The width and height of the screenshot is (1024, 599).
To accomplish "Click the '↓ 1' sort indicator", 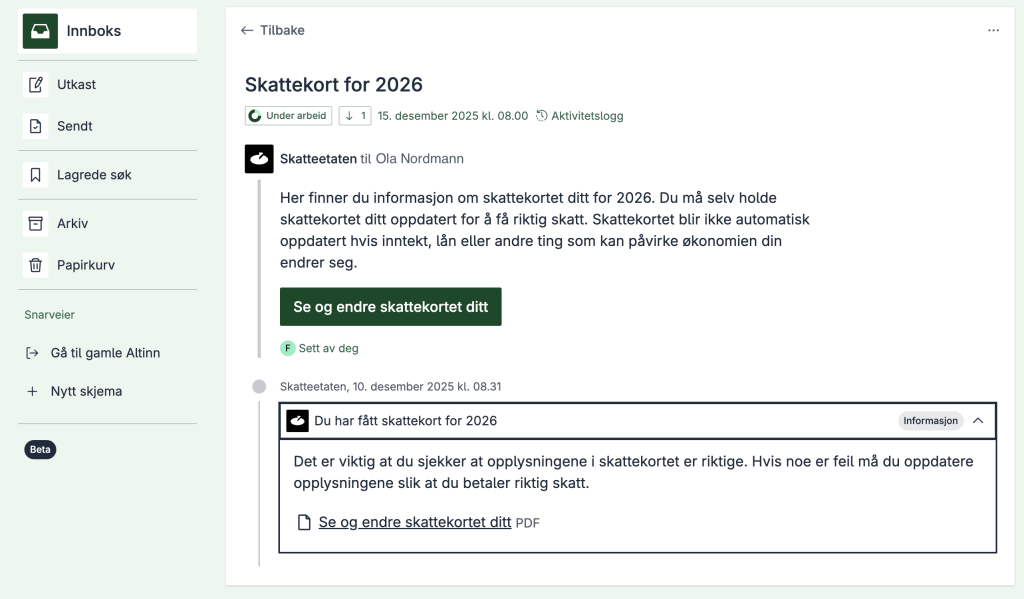I will pyautogui.click(x=354, y=115).
